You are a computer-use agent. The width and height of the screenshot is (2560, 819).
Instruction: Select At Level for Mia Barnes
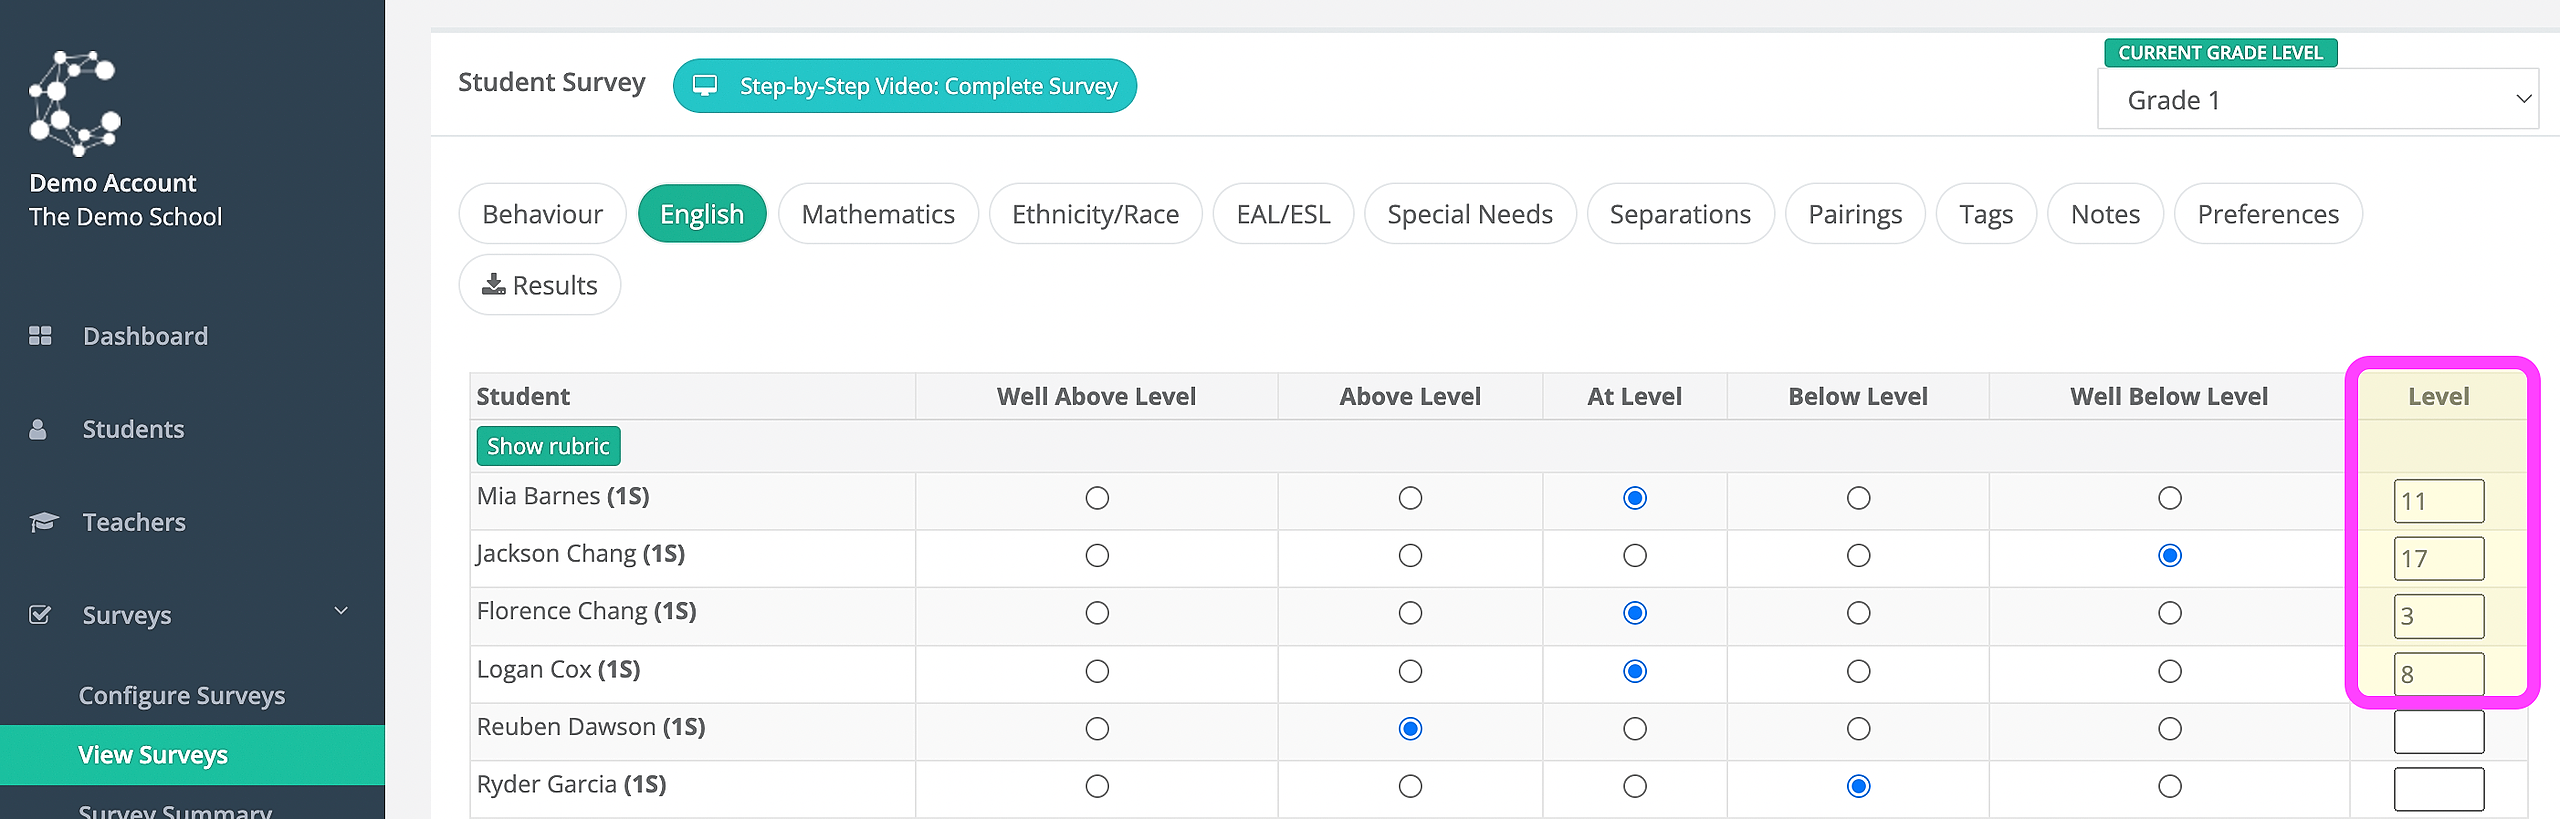(1635, 498)
